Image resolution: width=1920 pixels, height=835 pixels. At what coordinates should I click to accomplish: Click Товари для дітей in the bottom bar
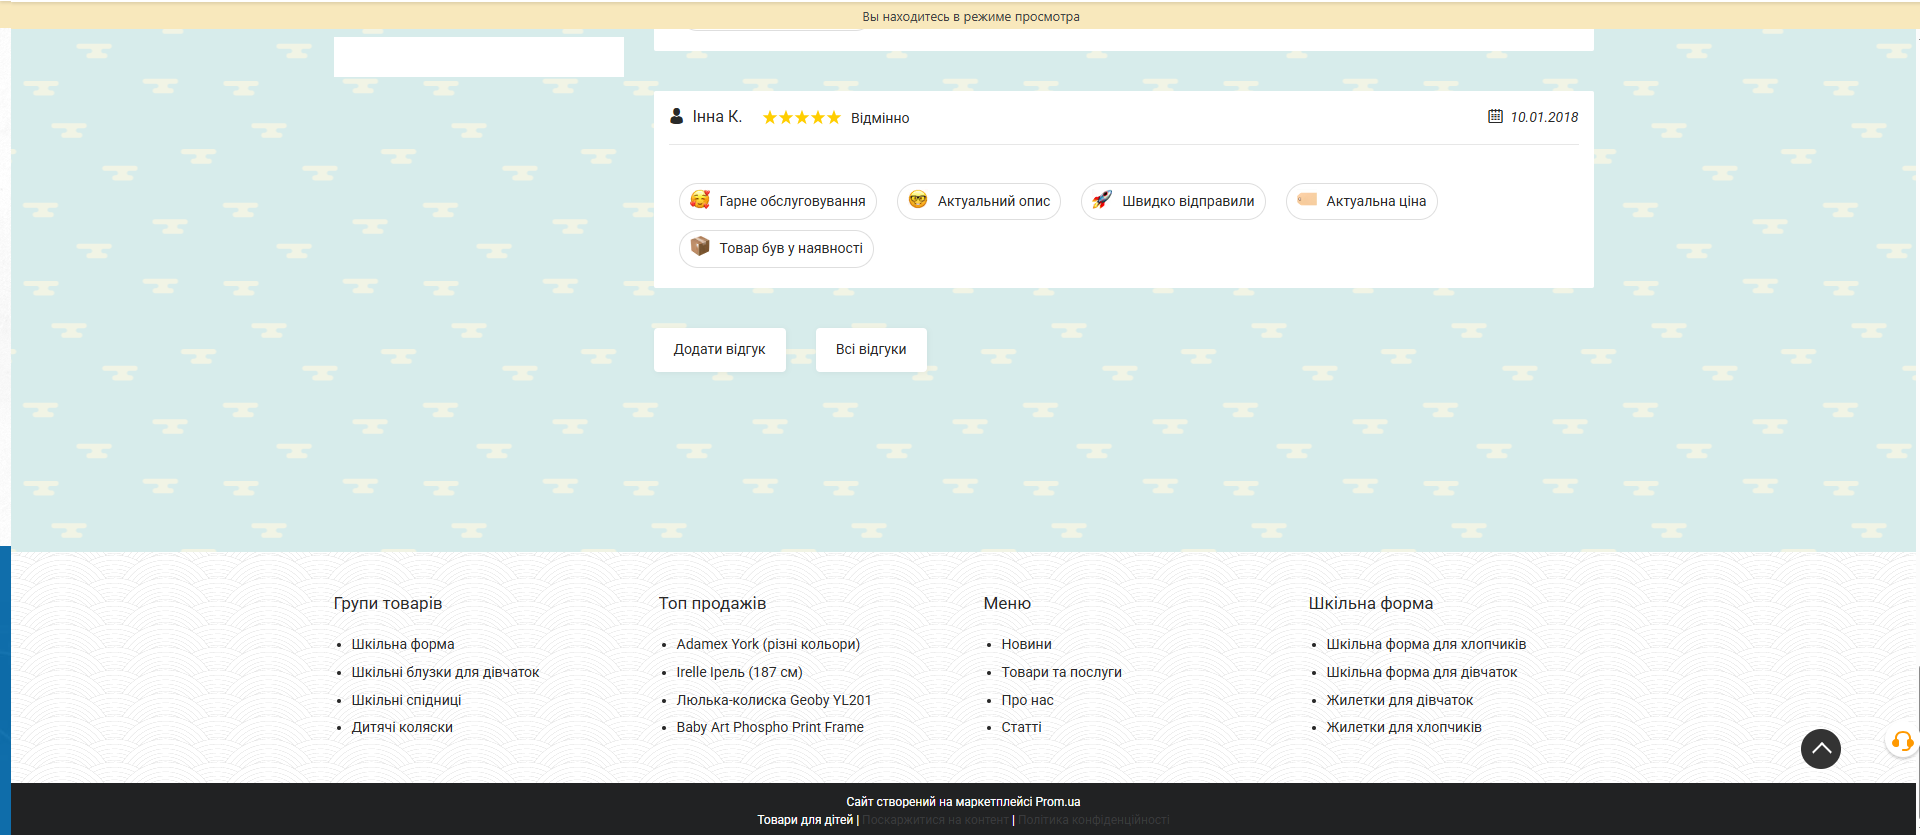[x=805, y=820]
